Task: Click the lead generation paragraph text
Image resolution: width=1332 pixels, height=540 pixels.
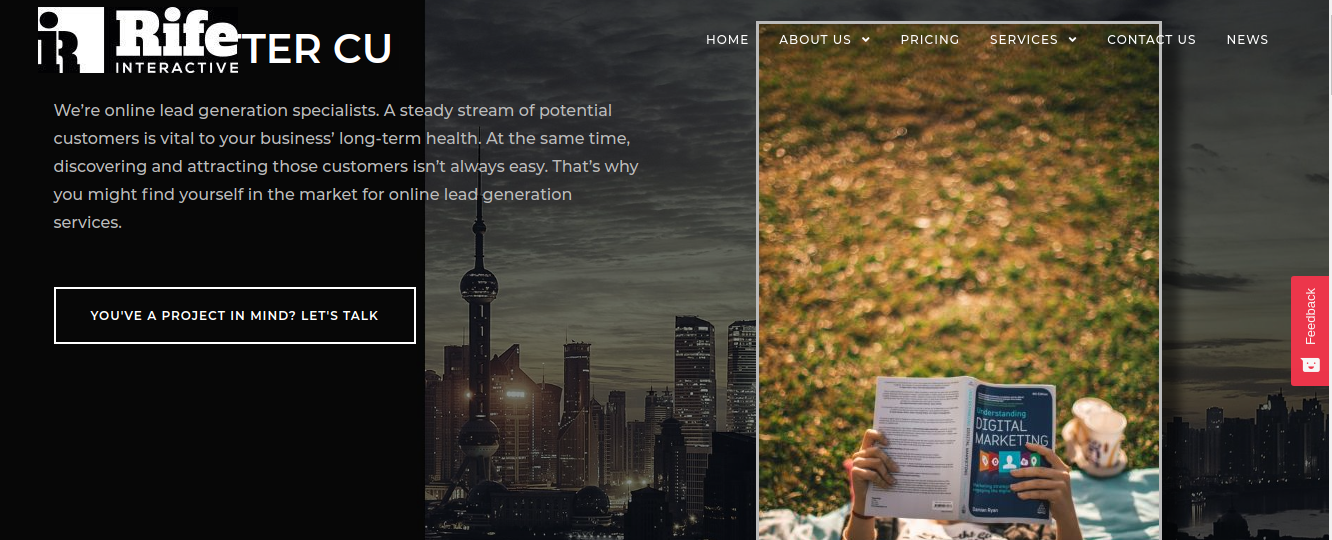Action: tap(346, 166)
